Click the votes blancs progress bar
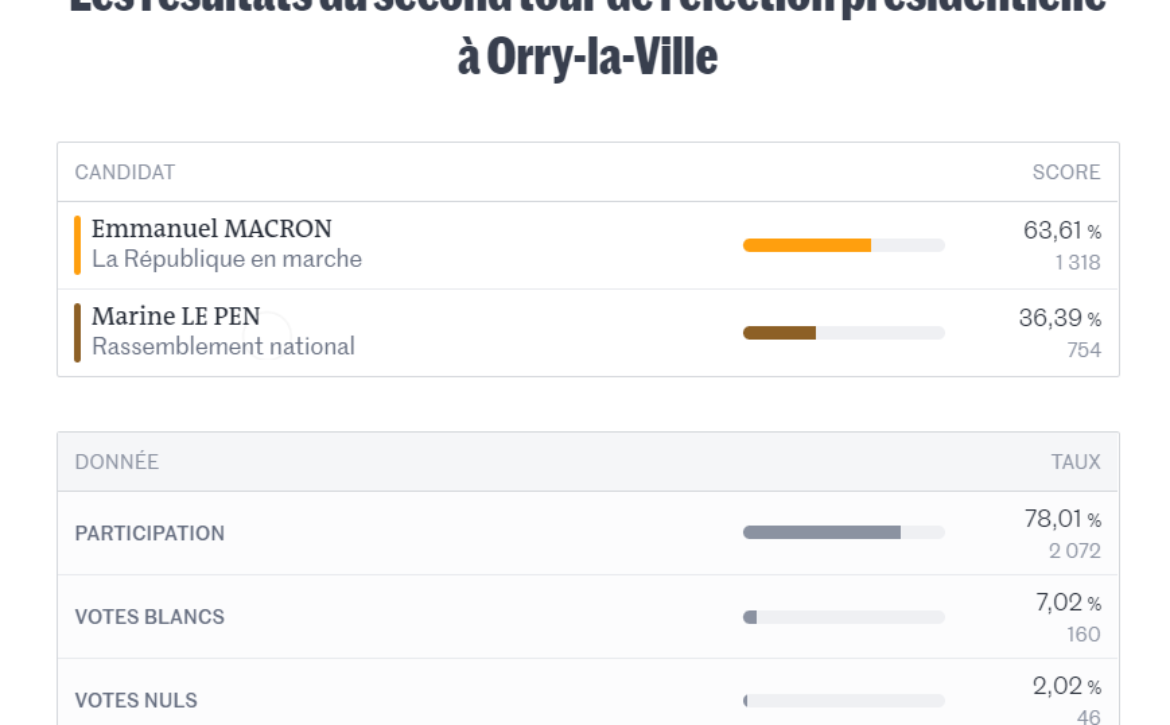 pos(844,617)
